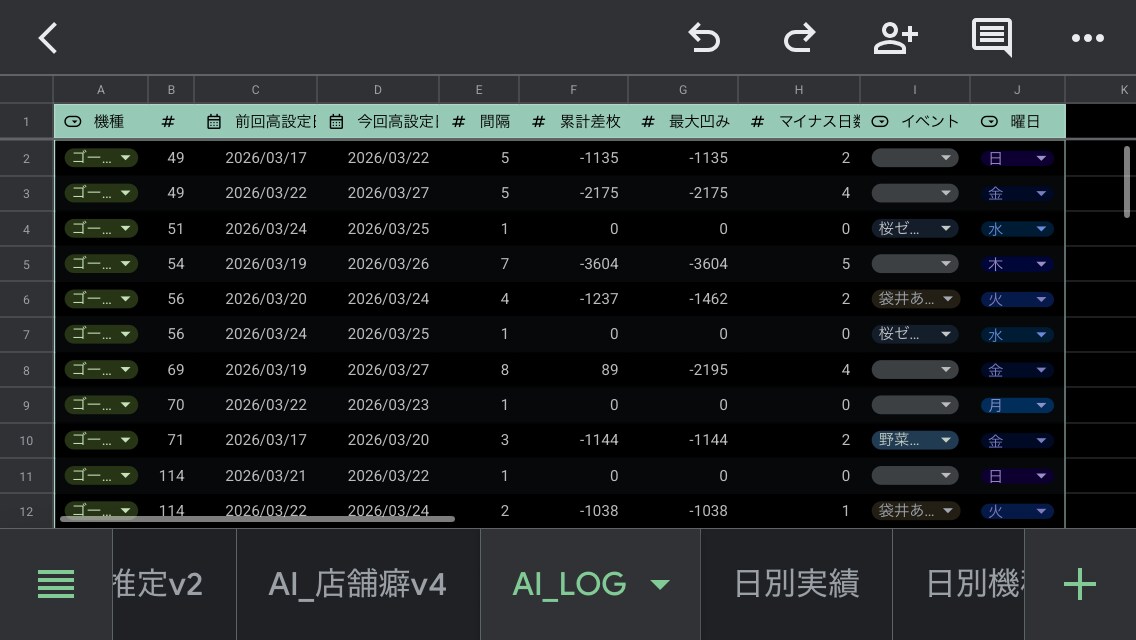The image size is (1136, 640).
Task: Select cell with value 89 in row 8
Action: 573,370
